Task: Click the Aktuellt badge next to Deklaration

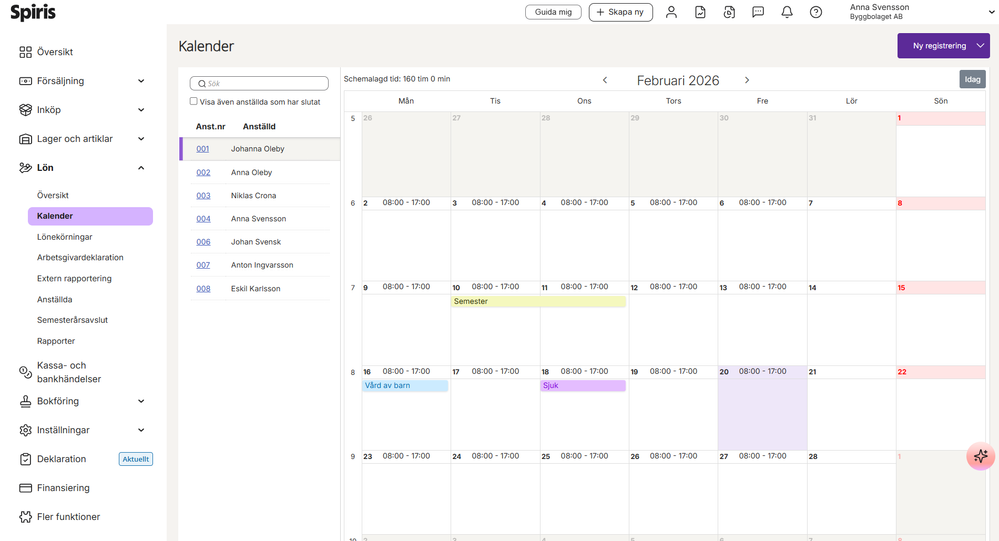Action: tap(136, 459)
